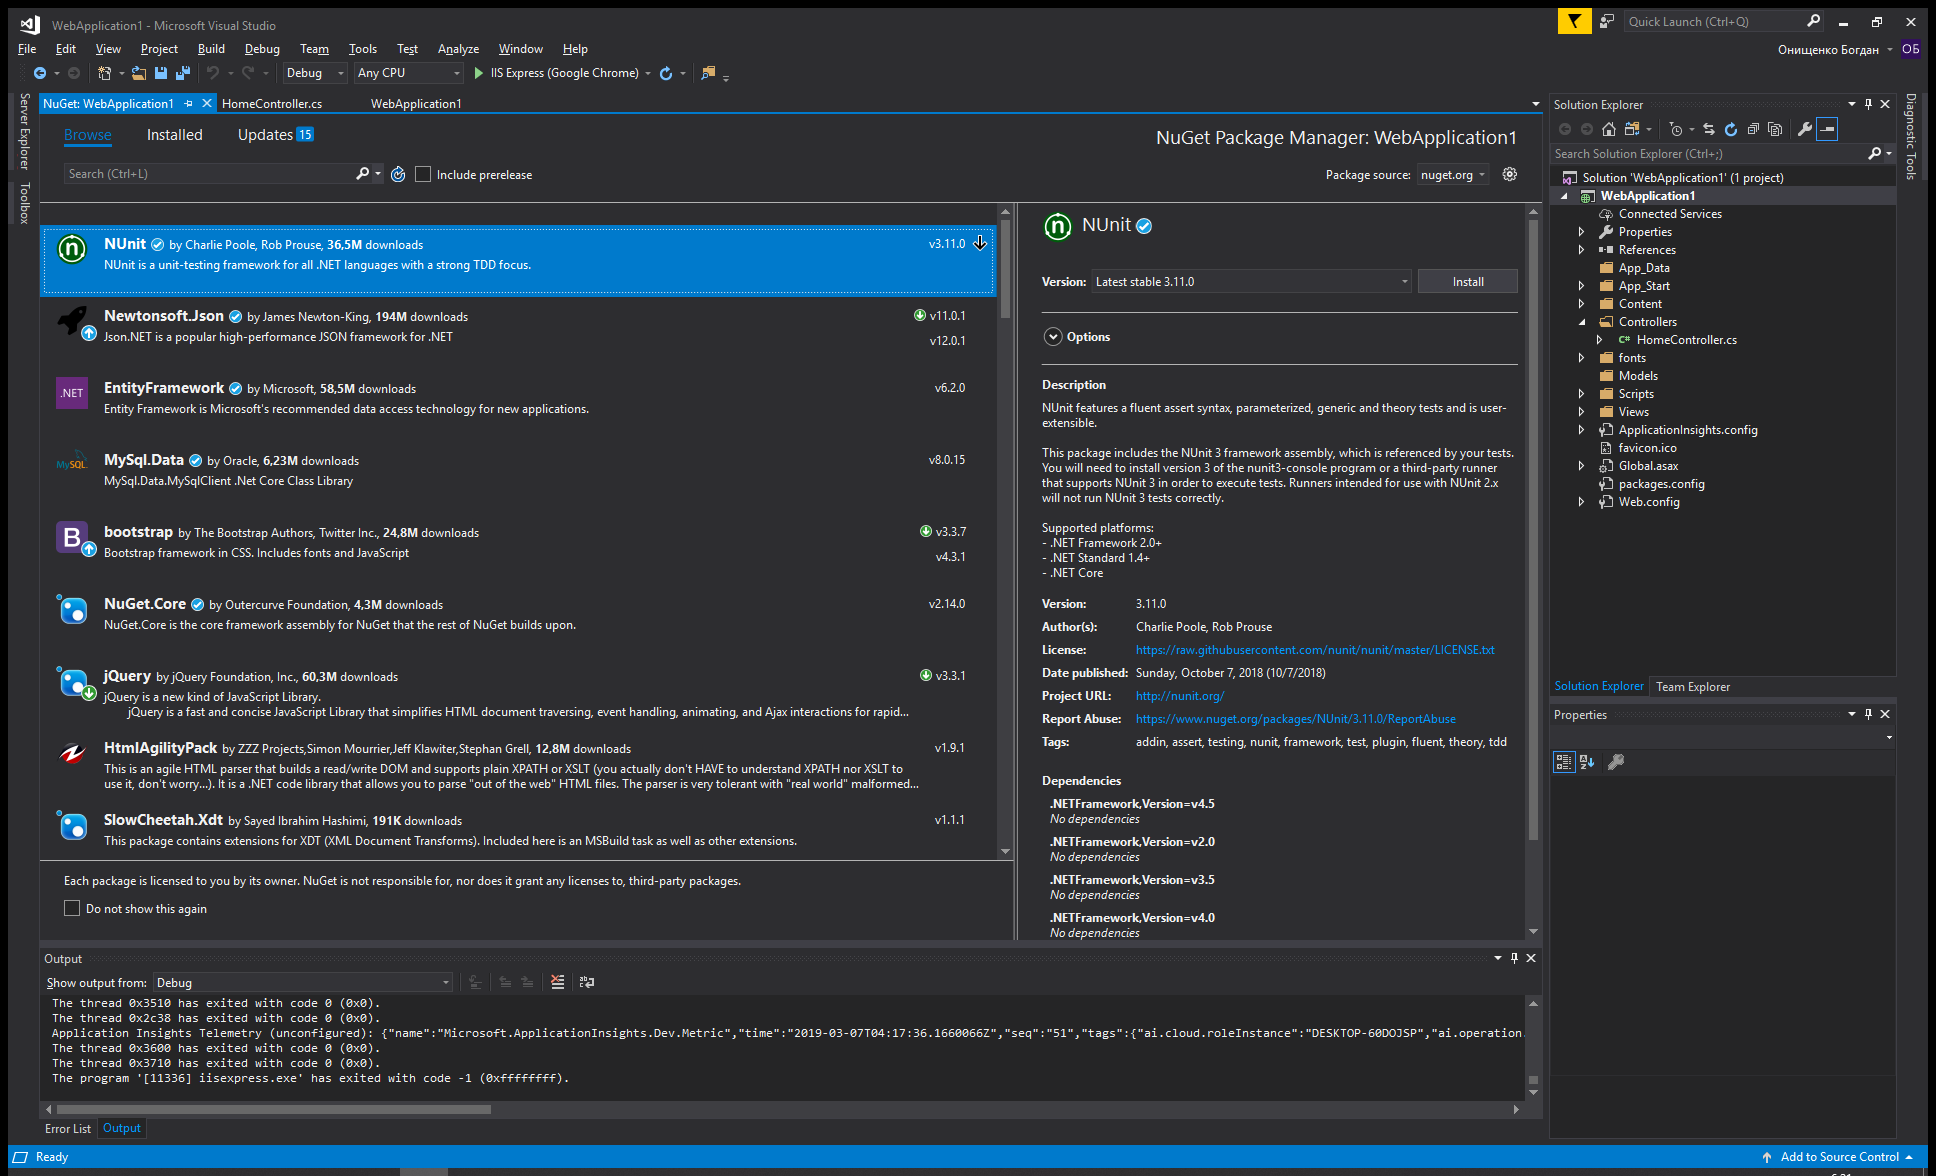Switch to the Updates tab
This screenshot has height=1176, width=1936.
[x=275, y=135]
